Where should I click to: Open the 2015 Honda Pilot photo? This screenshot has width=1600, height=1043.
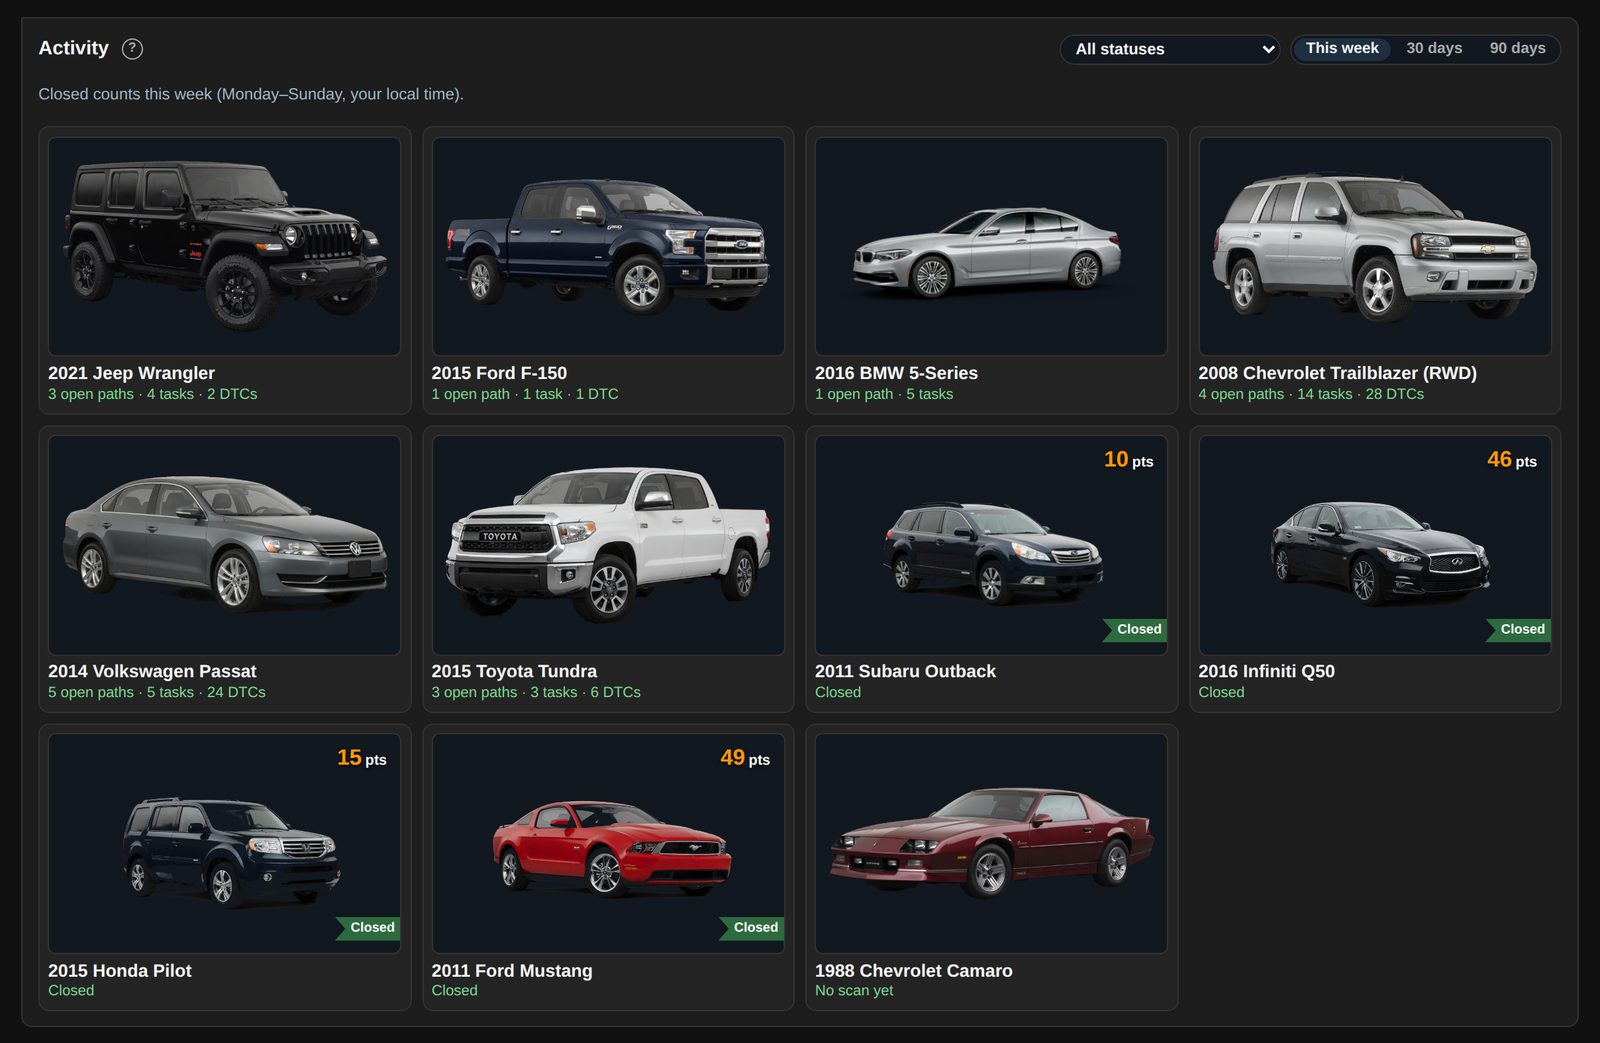point(224,843)
